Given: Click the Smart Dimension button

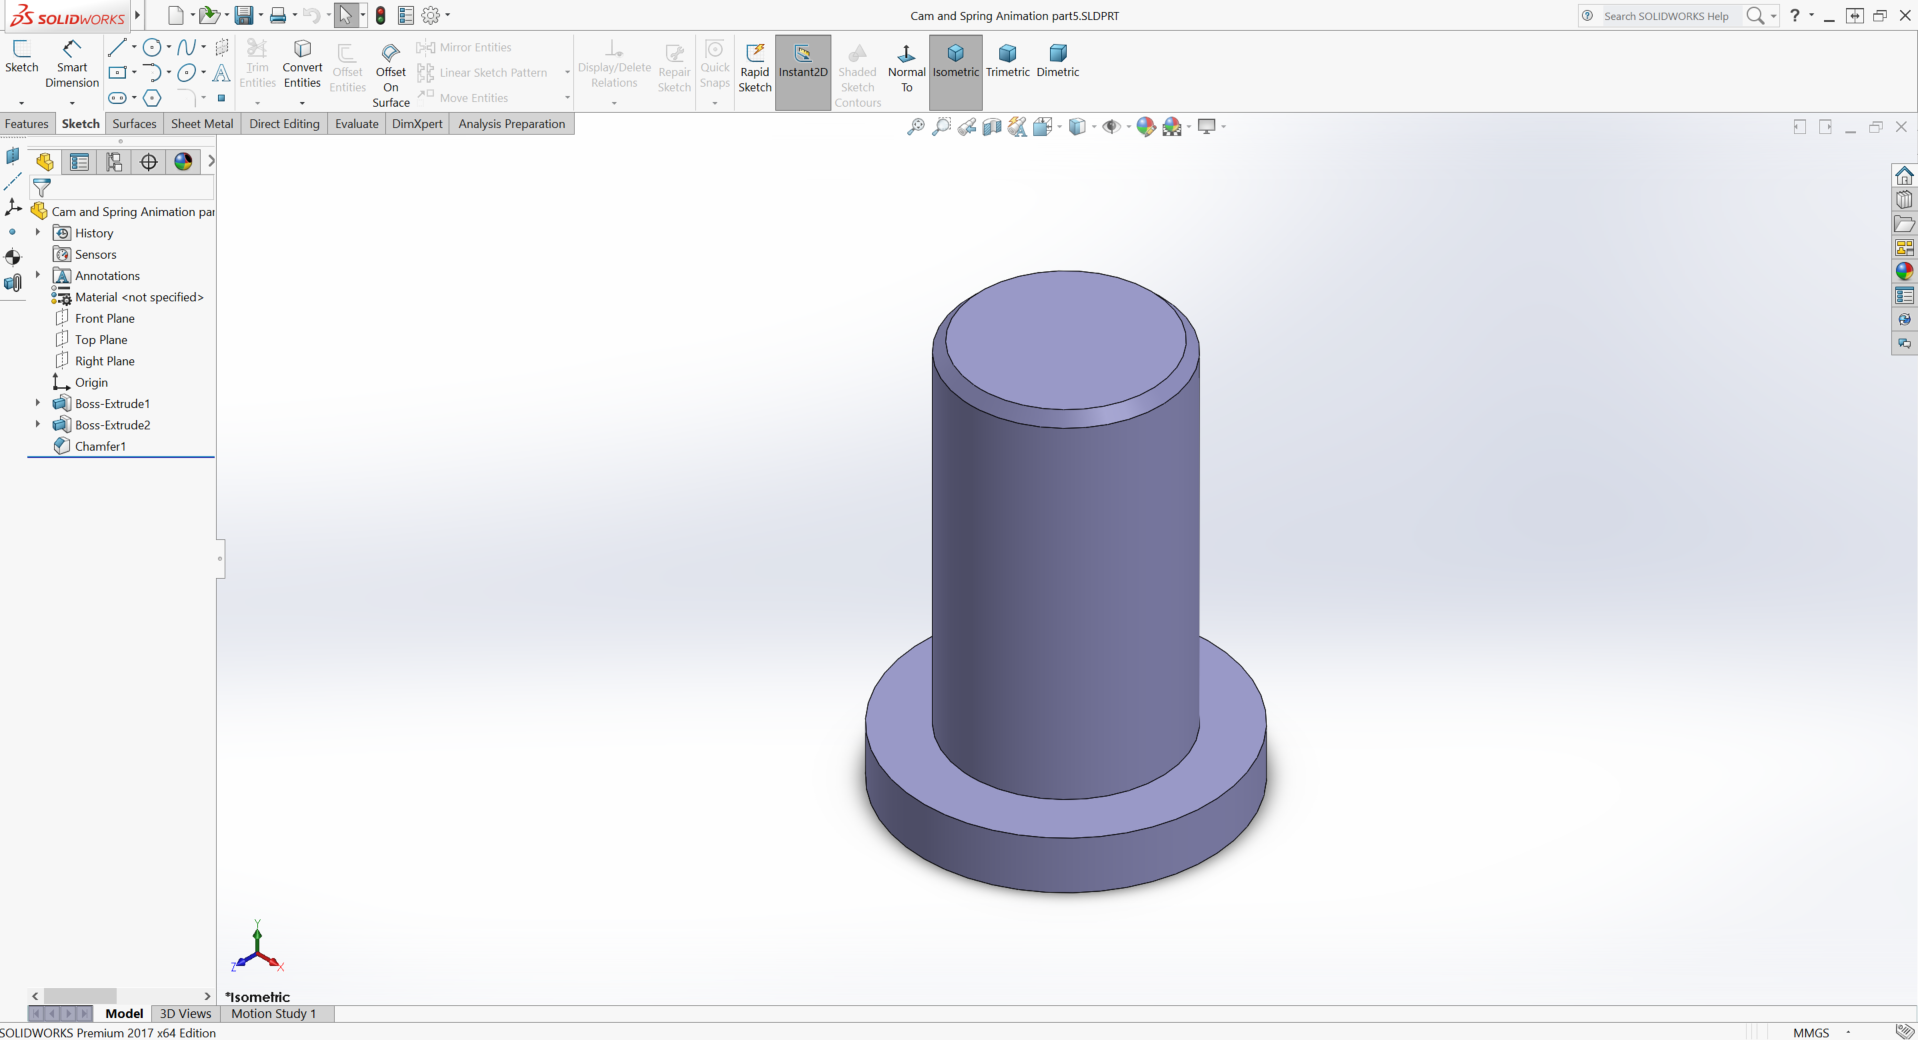Looking at the screenshot, I should coord(72,63).
